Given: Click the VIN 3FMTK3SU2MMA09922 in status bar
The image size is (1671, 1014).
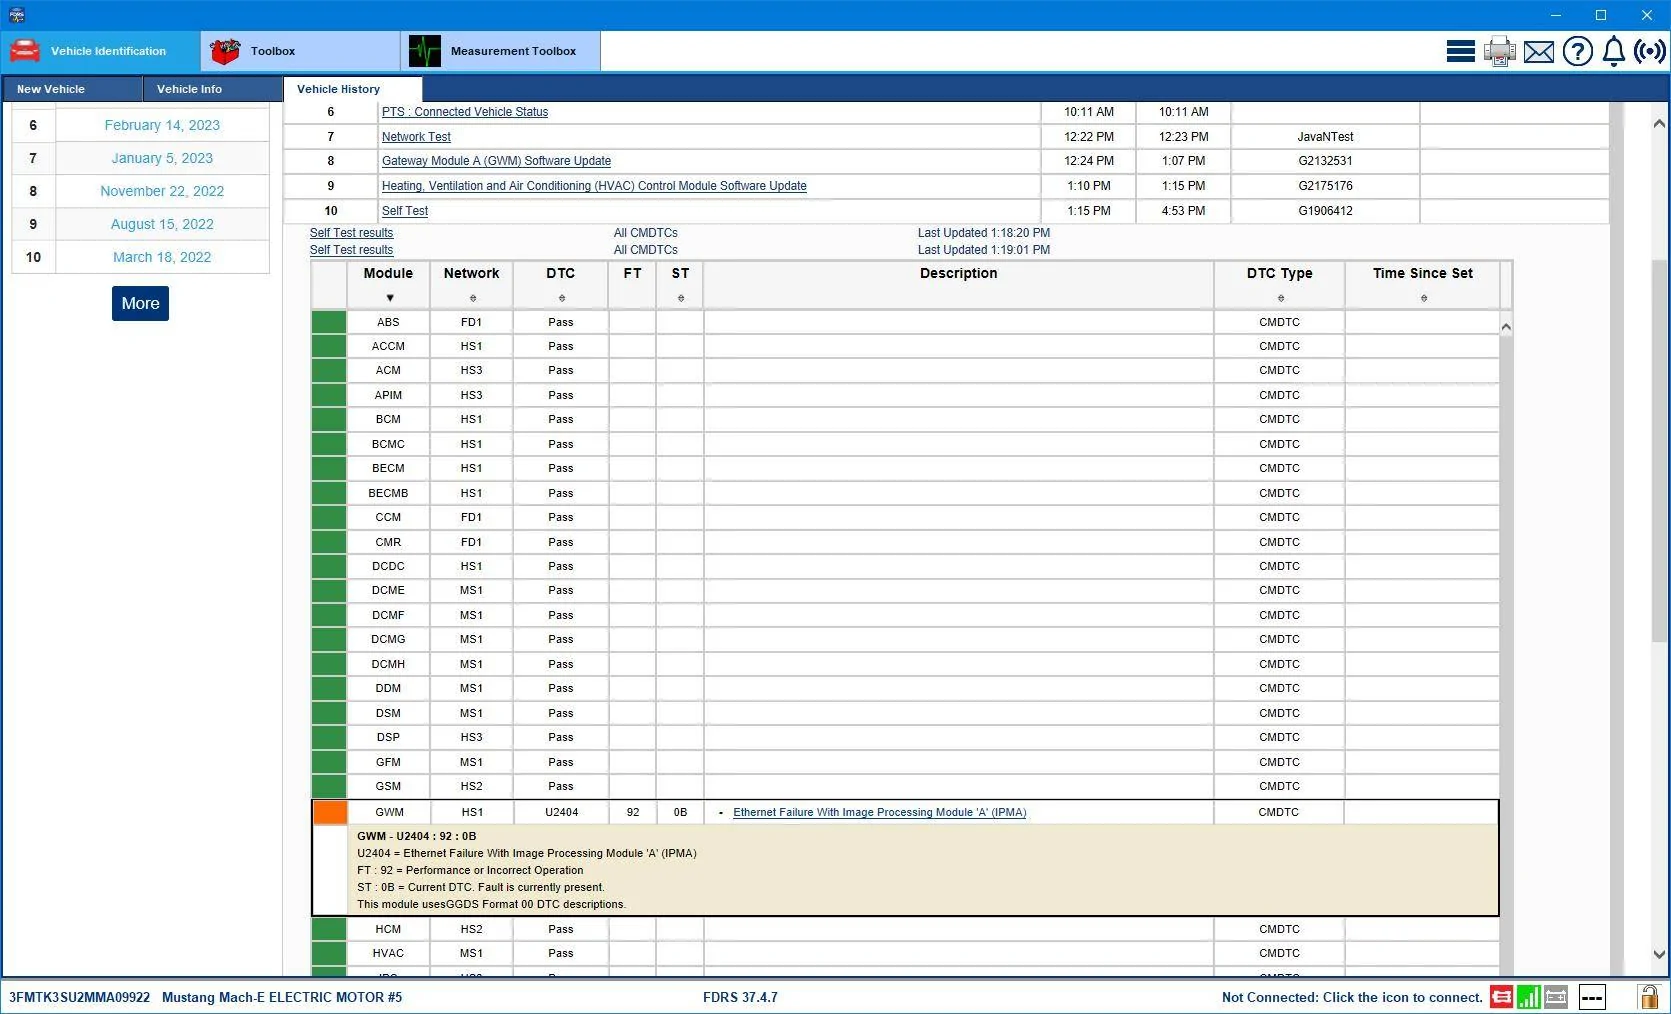Looking at the screenshot, I should tap(79, 997).
